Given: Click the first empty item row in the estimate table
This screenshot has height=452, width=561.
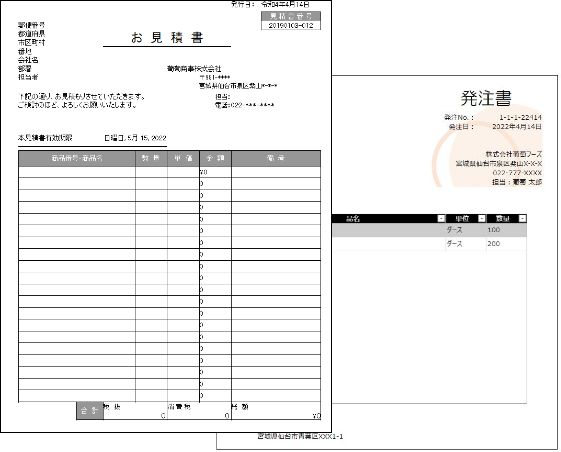Looking at the screenshot, I should (x=169, y=172).
